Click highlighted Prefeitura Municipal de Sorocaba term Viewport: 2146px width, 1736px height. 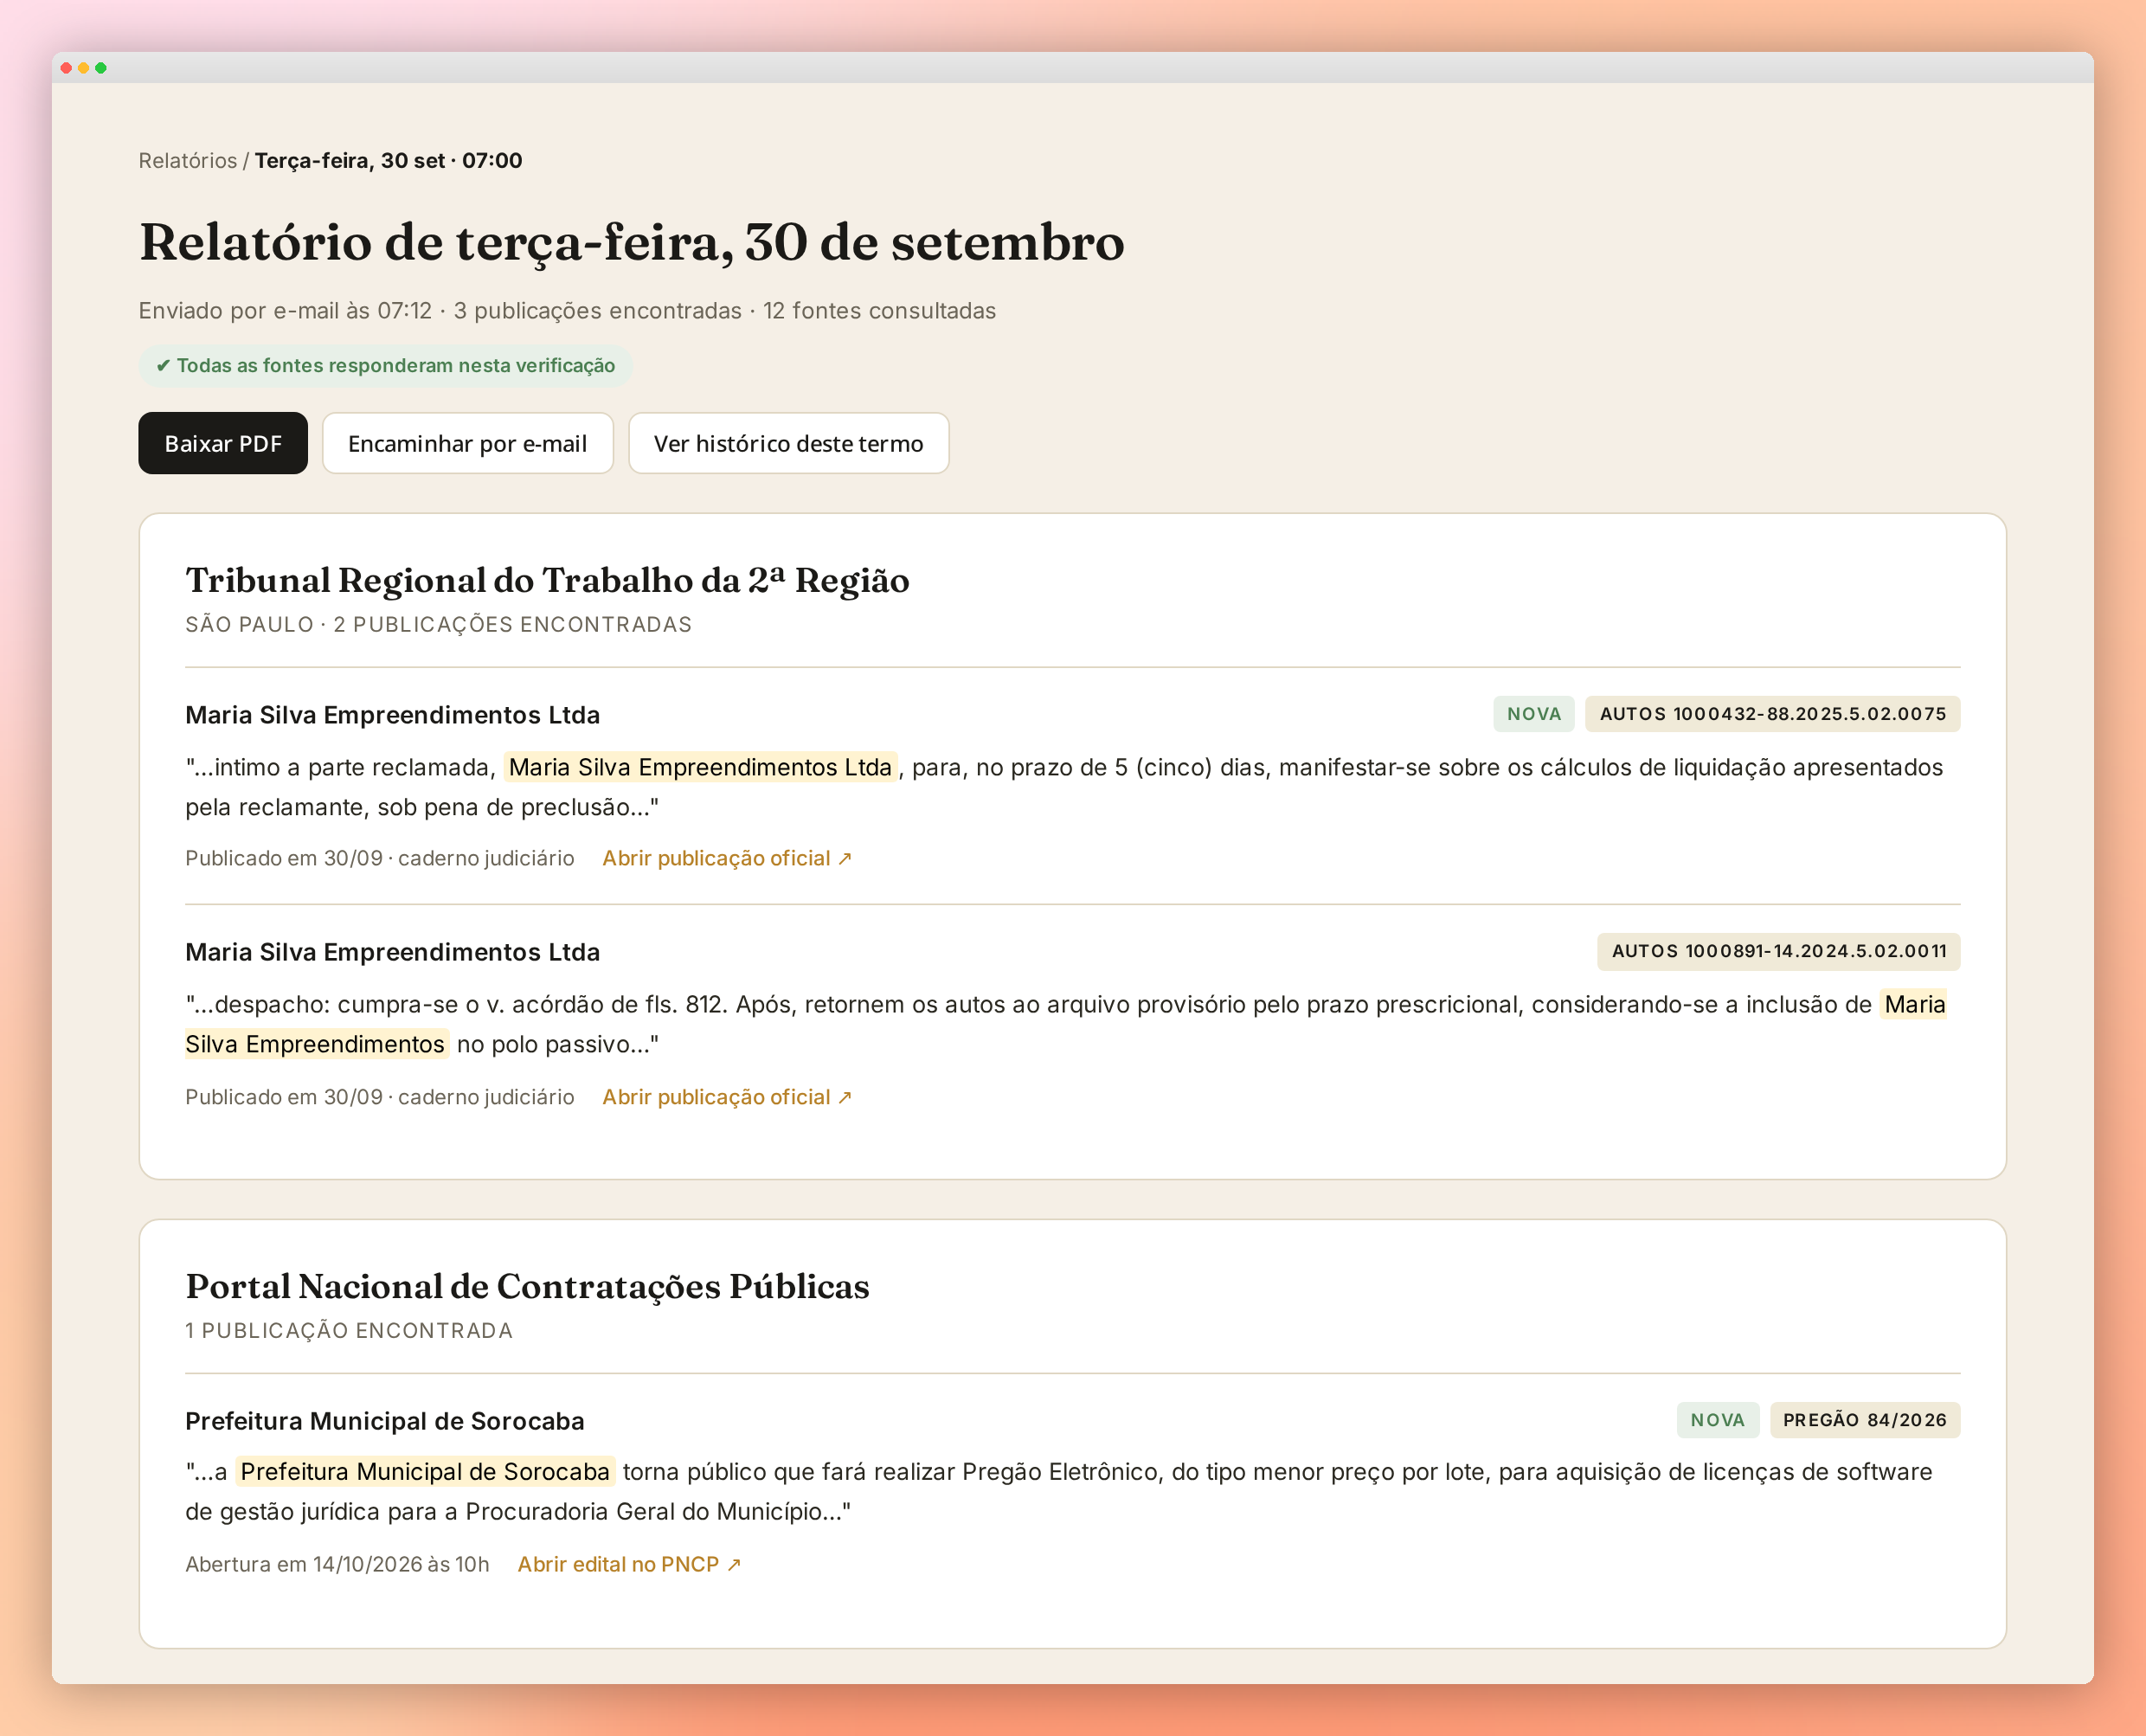(425, 1472)
